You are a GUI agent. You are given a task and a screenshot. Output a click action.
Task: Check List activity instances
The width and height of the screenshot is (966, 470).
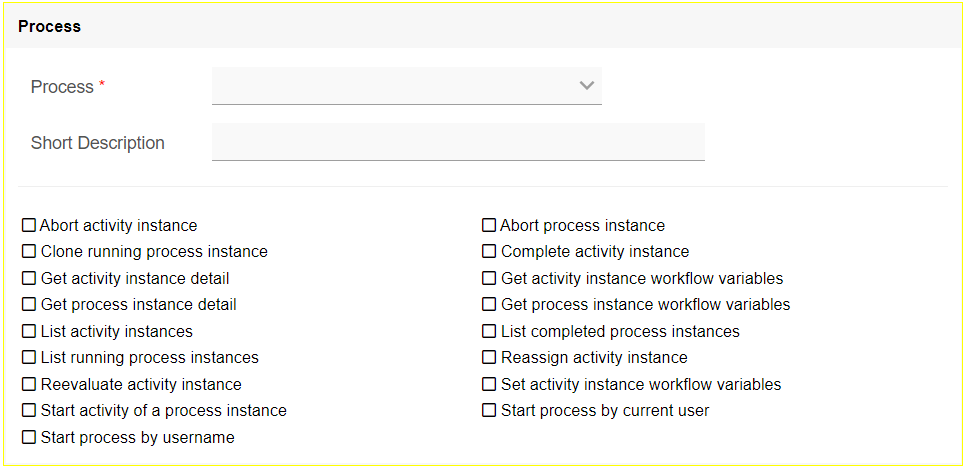click(x=29, y=332)
